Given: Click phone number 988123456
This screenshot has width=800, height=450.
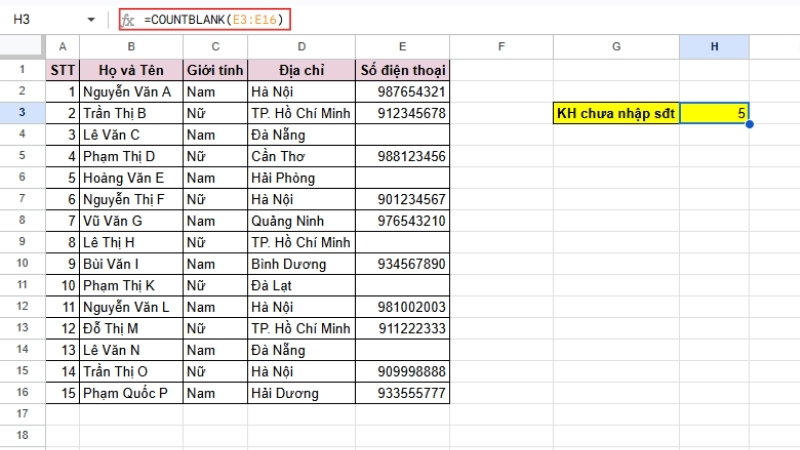Looking at the screenshot, I should [x=403, y=156].
